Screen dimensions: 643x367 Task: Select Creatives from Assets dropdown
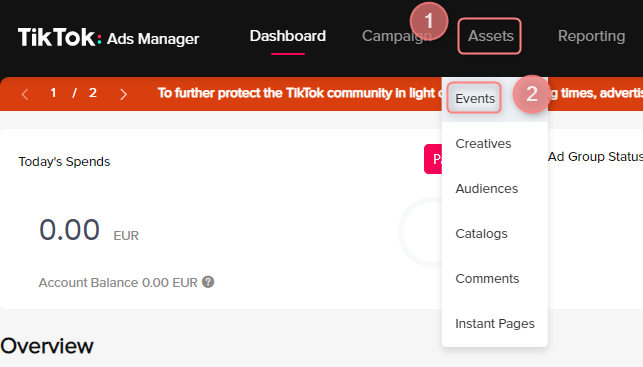pyautogui.click(x=483, y=144)
